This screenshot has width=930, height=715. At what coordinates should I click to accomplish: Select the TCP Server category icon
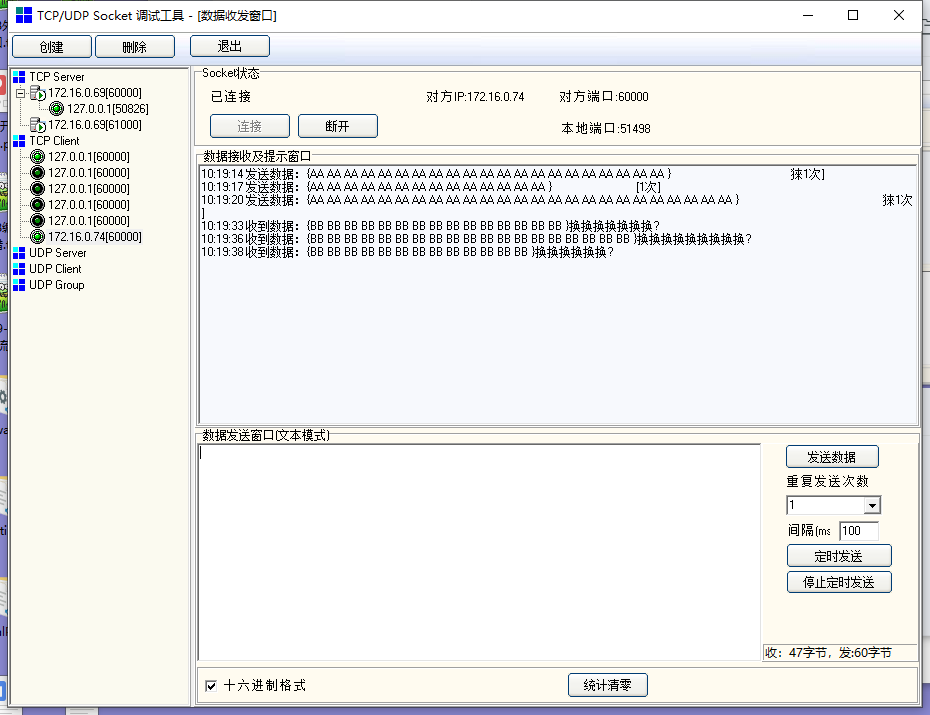click(18, 76)
